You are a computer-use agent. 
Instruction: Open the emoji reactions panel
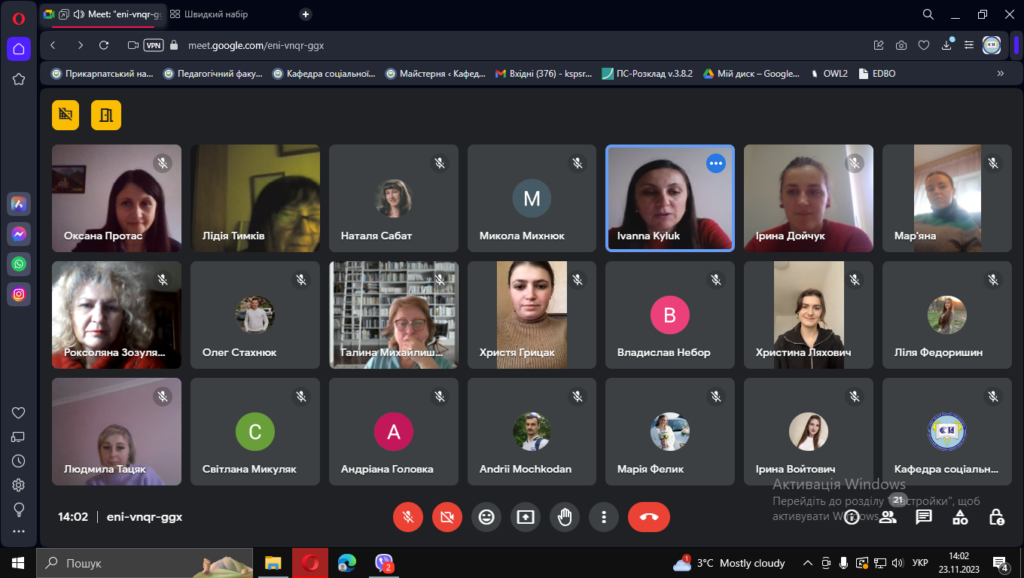coord(487,517)
